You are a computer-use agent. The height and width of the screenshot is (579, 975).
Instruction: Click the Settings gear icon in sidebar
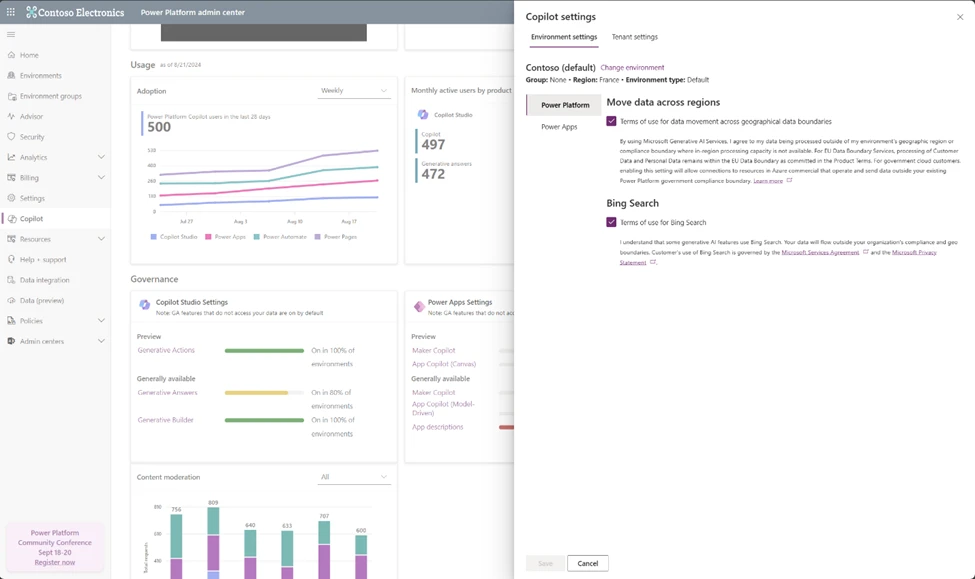pyautogui.click(x=11, y=198)
